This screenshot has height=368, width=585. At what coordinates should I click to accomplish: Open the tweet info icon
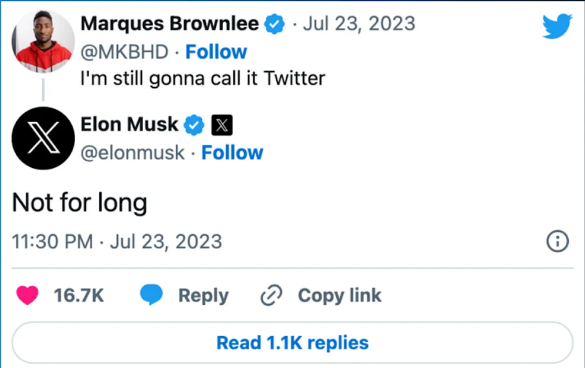[x=558, y=241]
